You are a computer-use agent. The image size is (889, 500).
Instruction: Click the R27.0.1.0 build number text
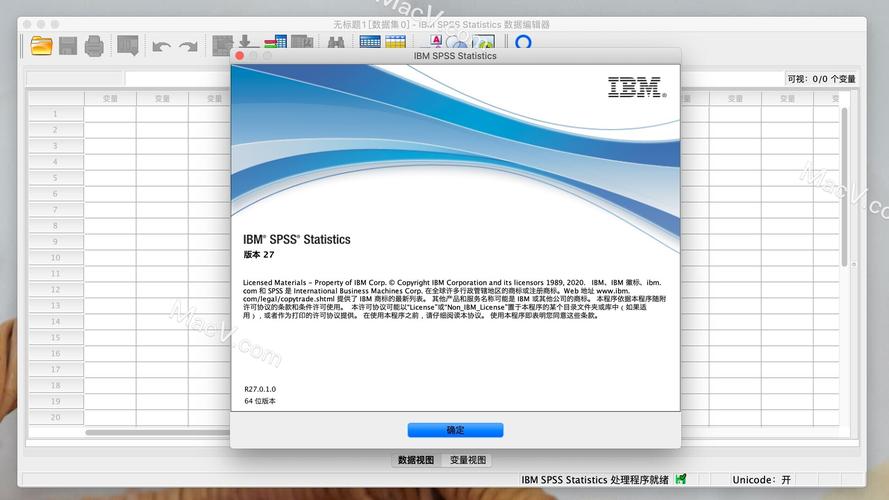coord(260,389)
